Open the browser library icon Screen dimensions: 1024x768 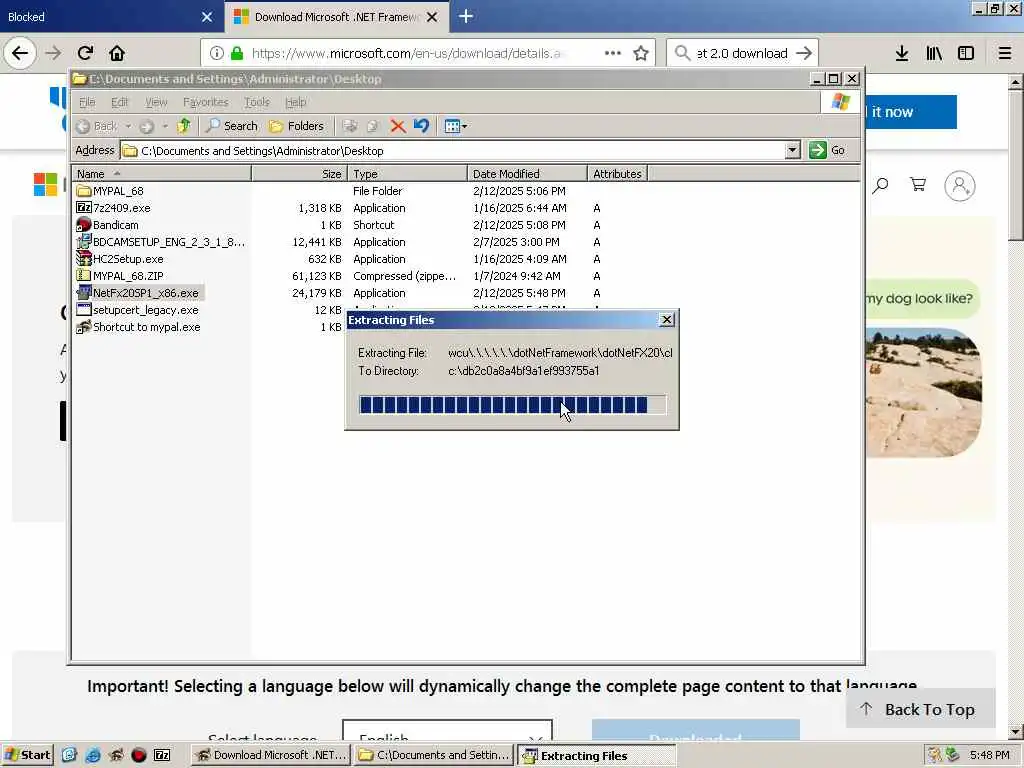tap(934, 53)
